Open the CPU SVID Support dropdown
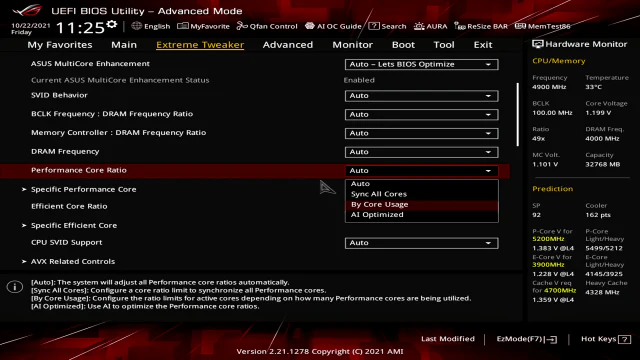The width and height of the screenshot is (640, 360). coord(421,243)
